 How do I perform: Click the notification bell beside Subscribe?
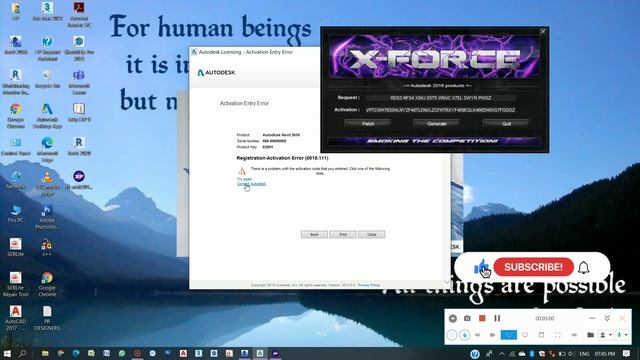point(584,267)
